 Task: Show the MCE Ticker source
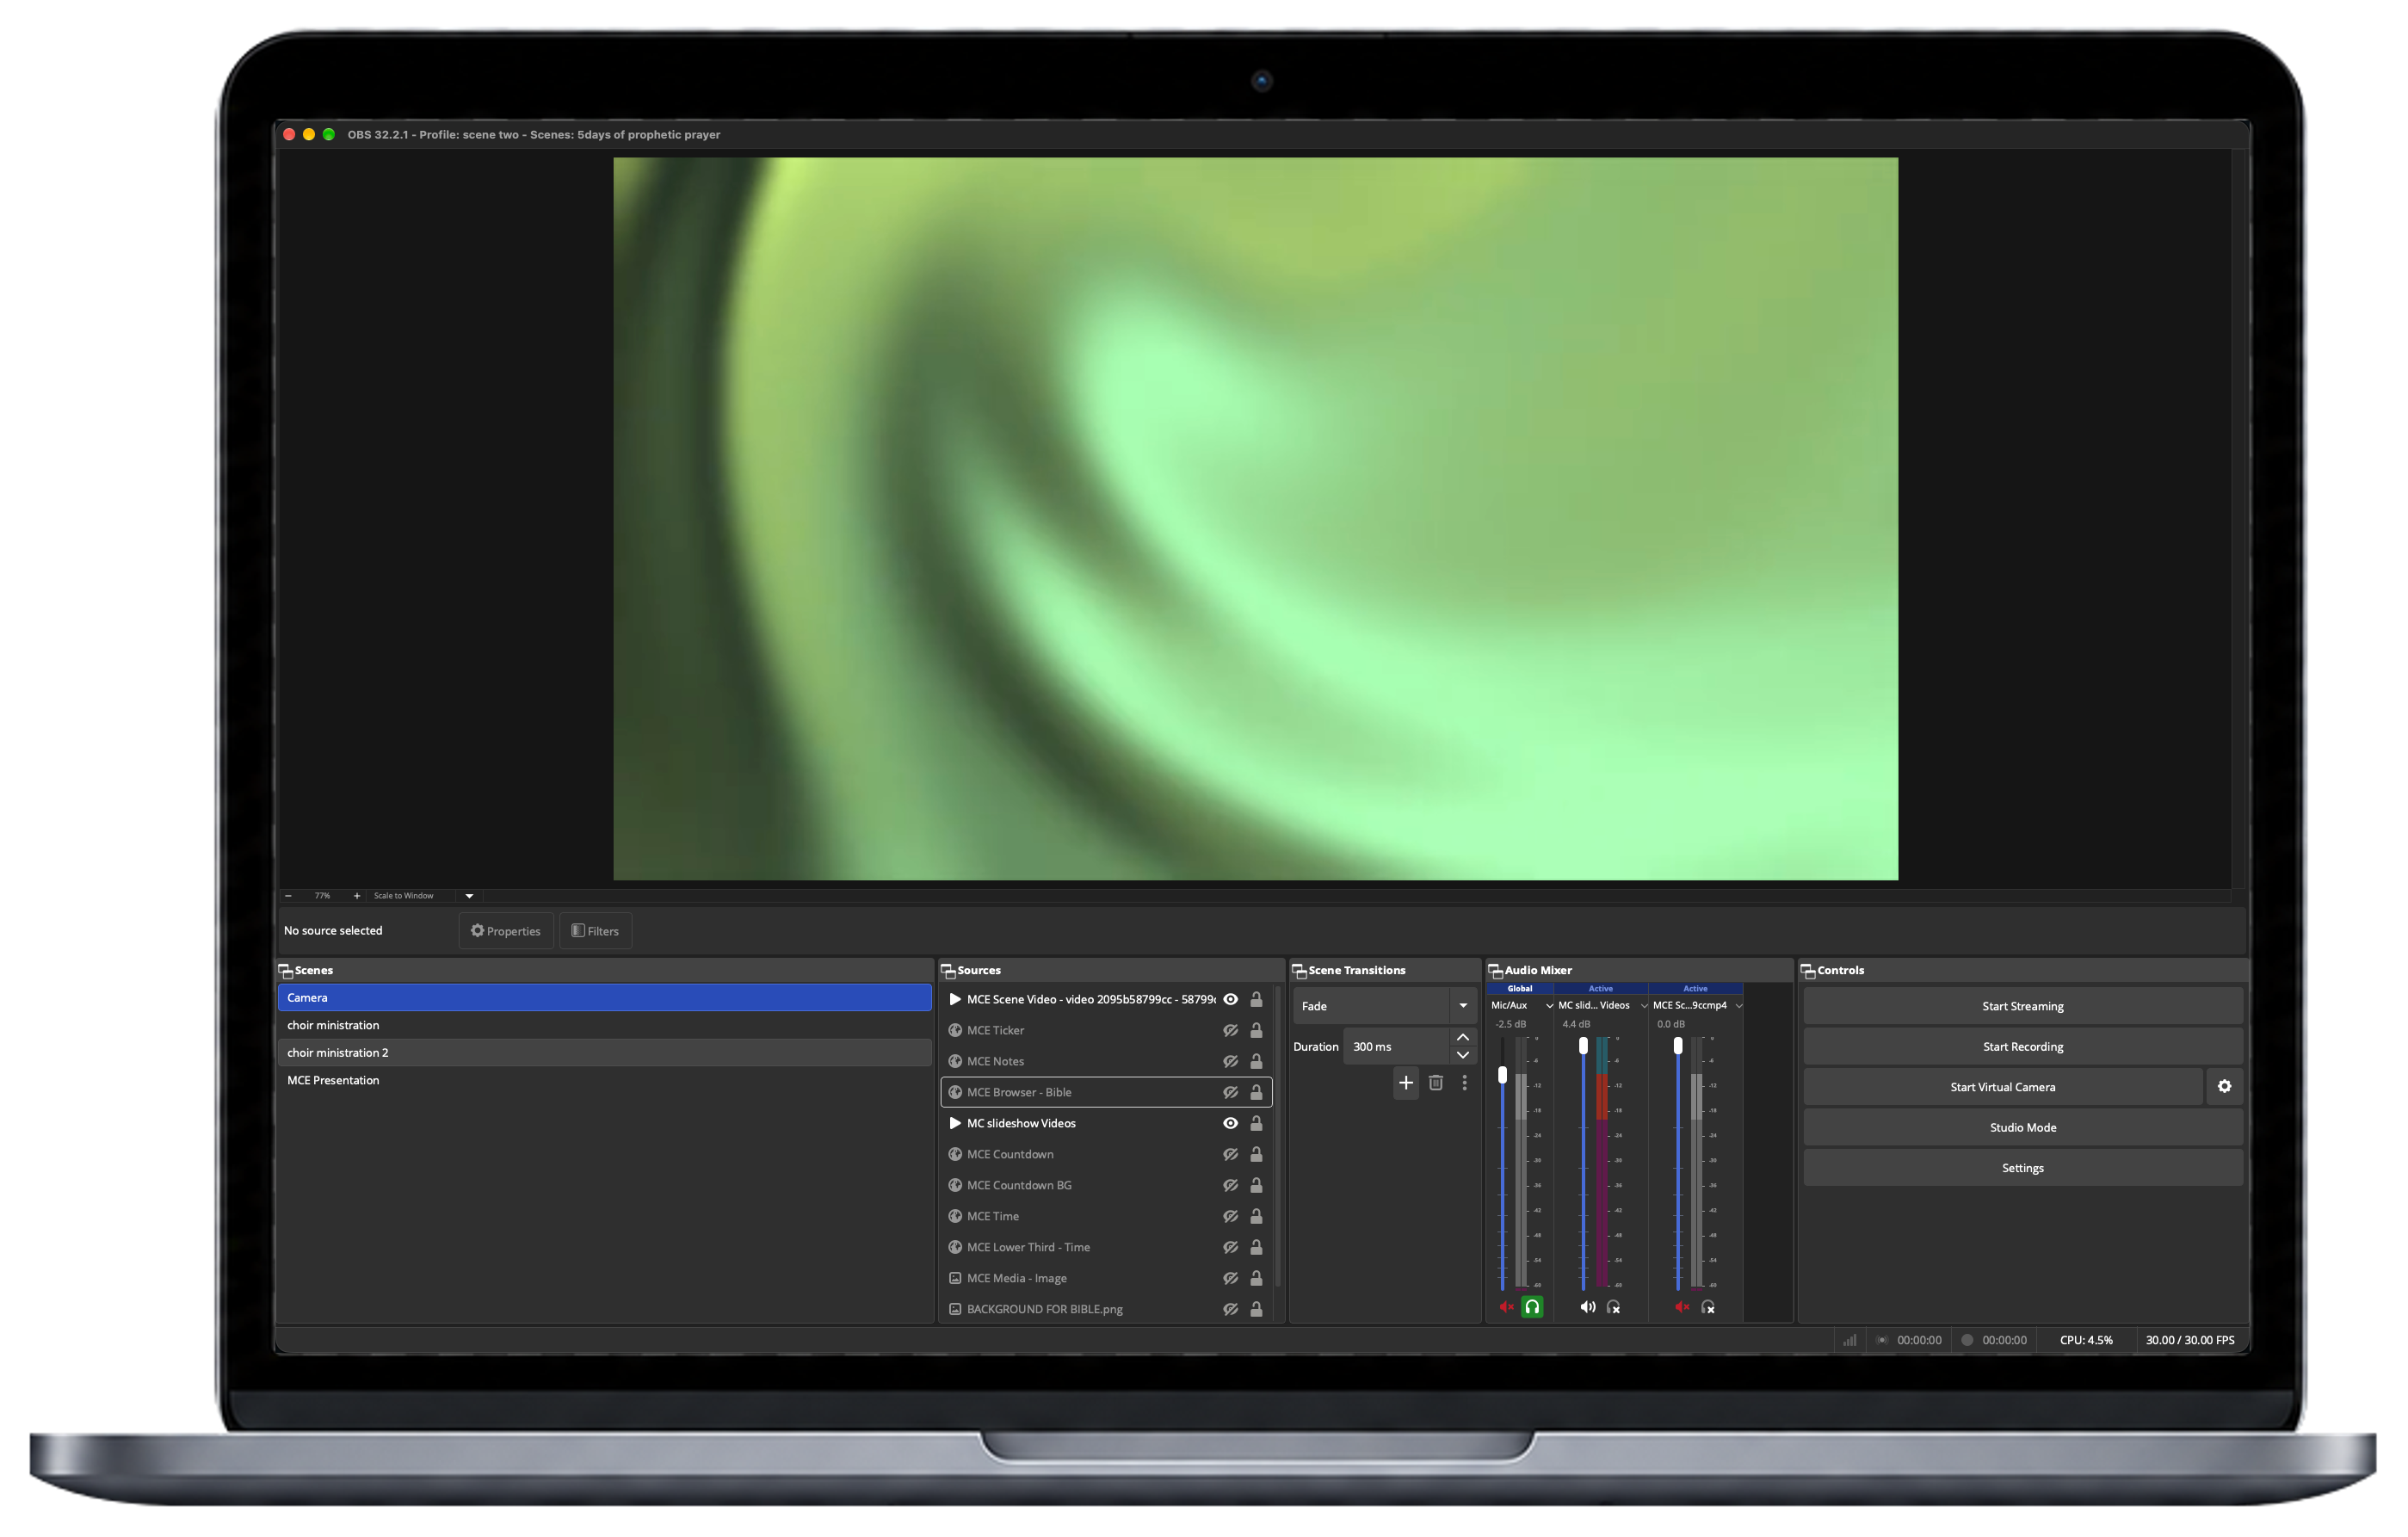(1230, 1030)
